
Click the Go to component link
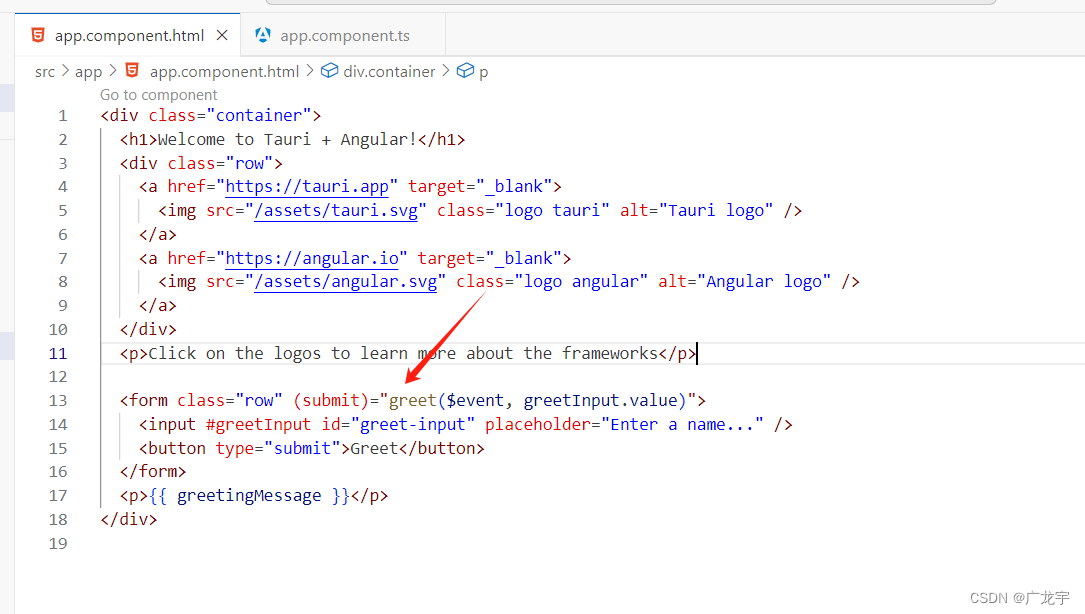tap(159, 95)
